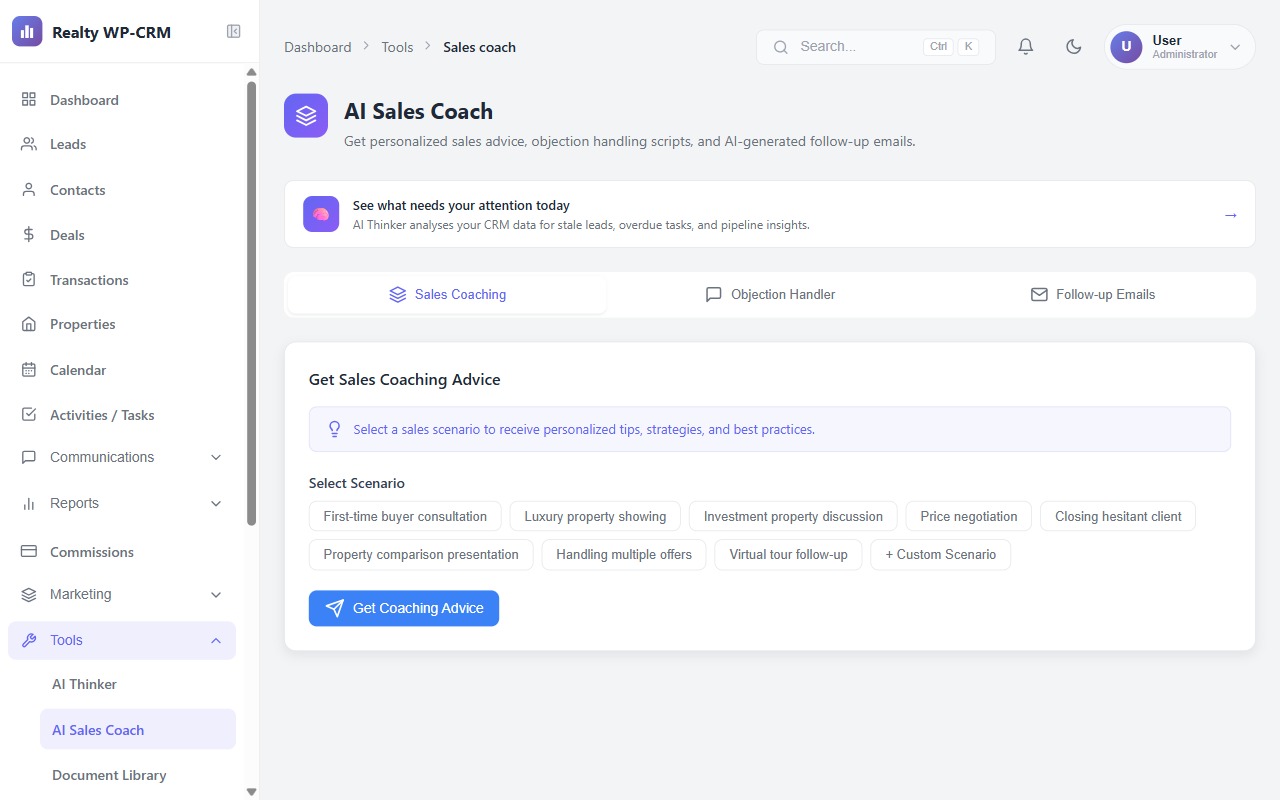Click the user avatar U circle
The image size is (1280, 800).
1126,47
